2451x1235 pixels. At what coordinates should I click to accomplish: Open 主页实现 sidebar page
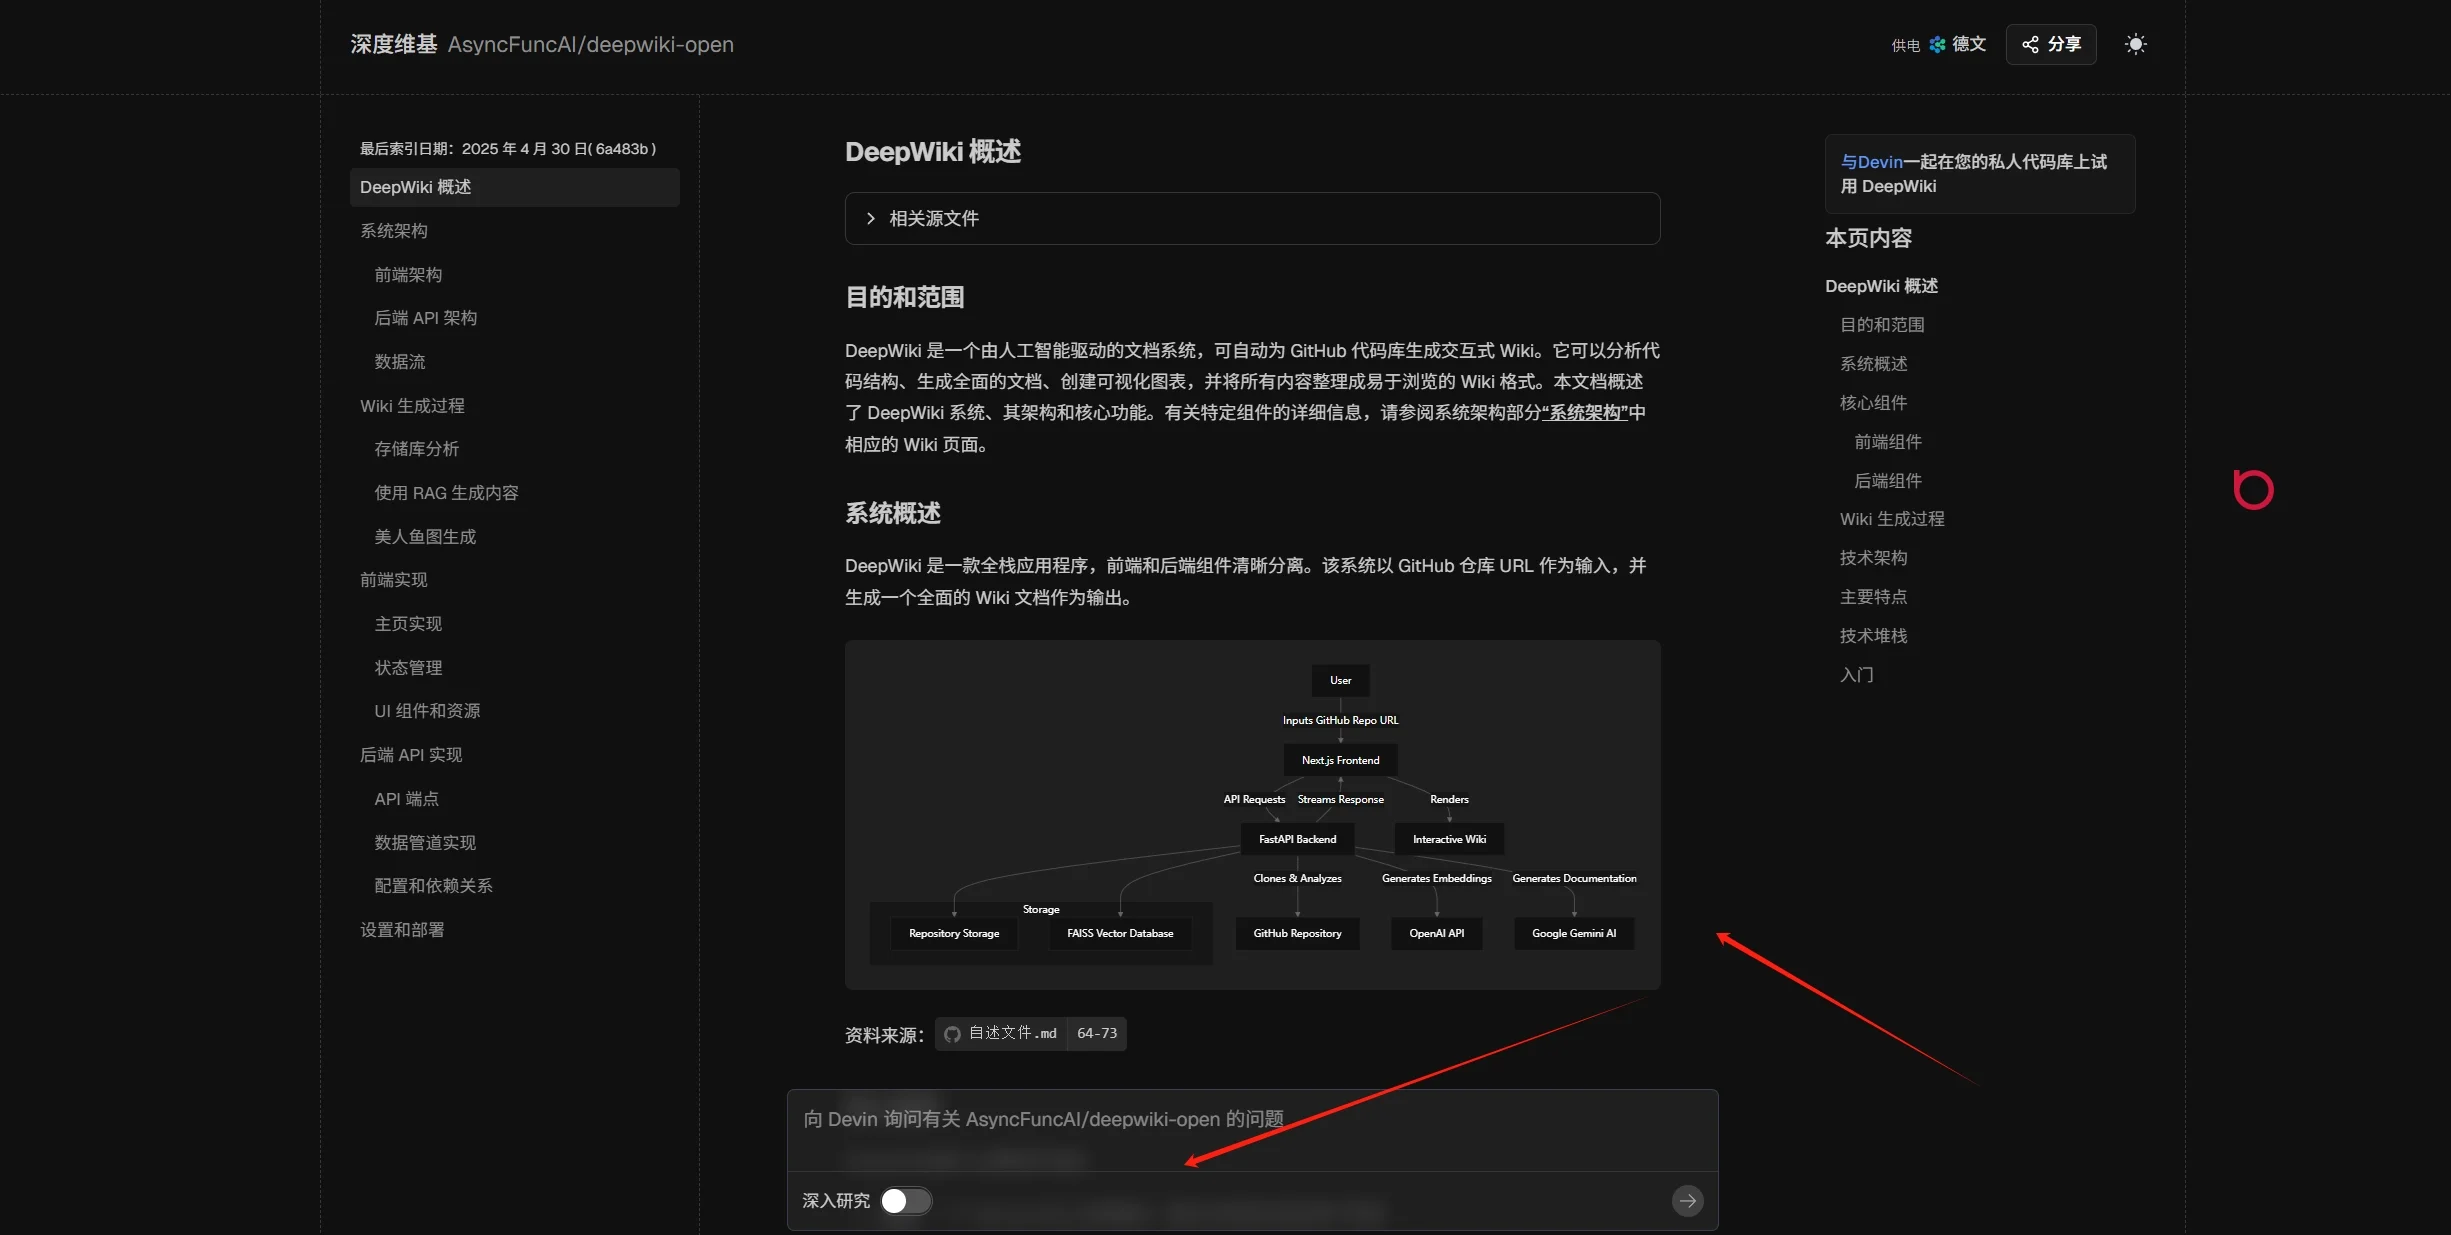(x=408, y=624)
